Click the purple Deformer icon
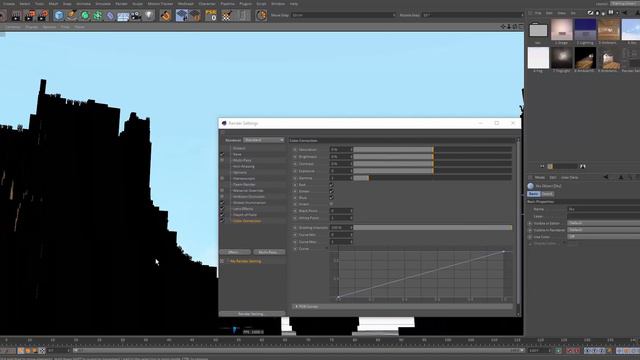This screenshot has height=360, width=640. point(110,16)
